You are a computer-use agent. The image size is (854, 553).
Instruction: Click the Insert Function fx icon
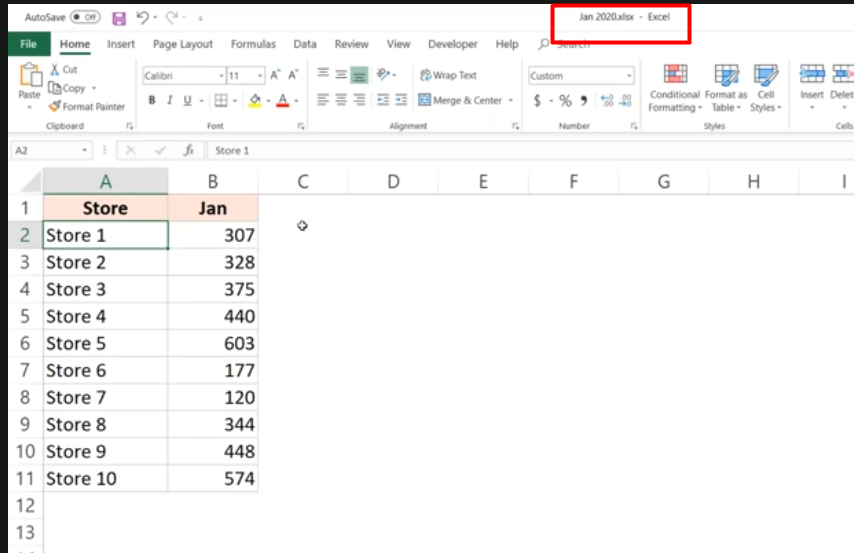click(x=188, y=150)
